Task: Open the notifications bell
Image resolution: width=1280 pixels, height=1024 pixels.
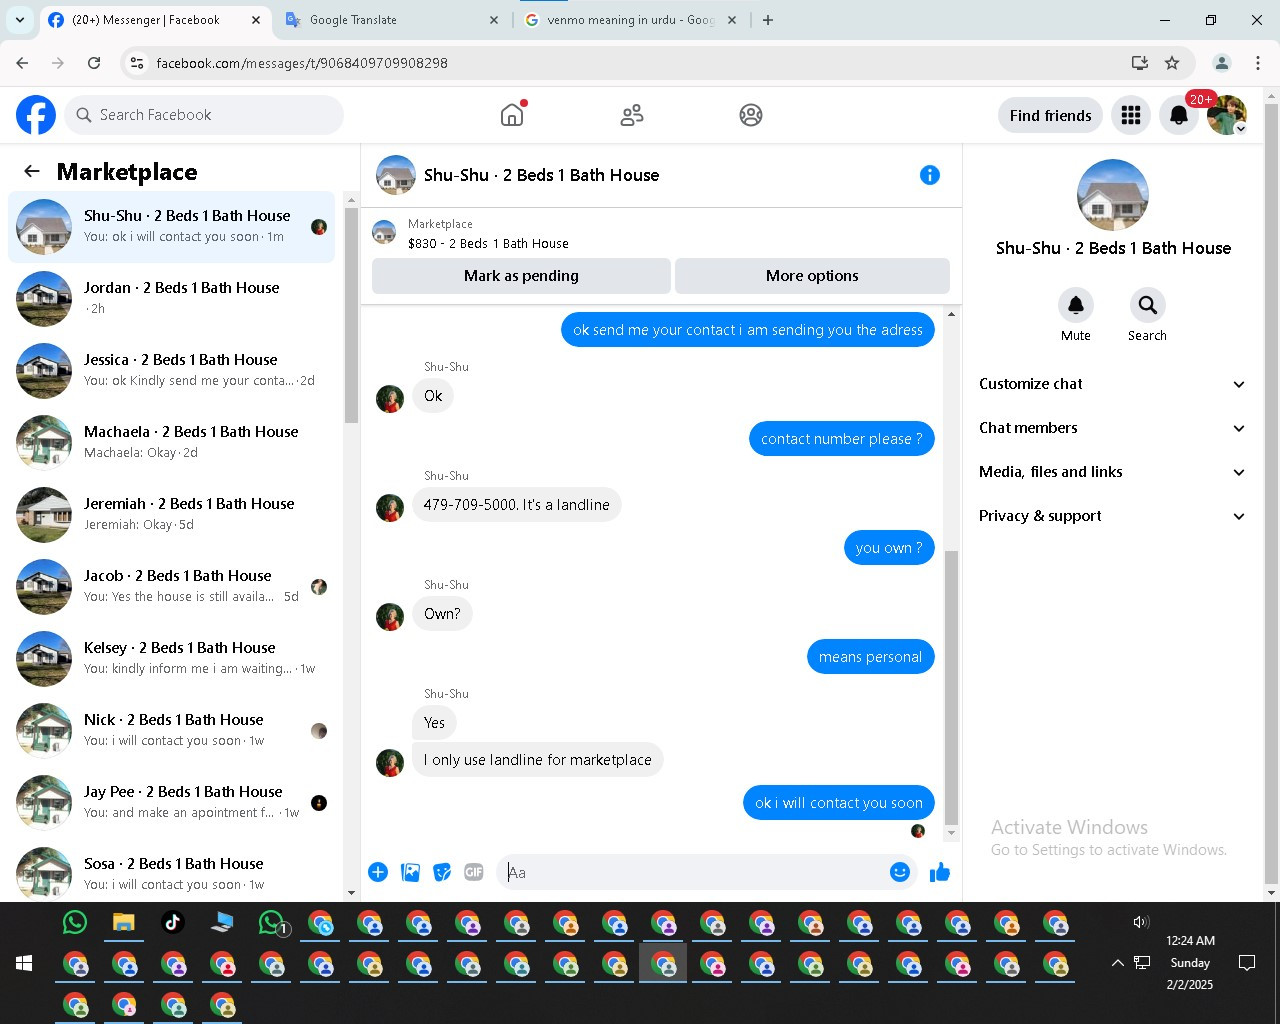Action: tap(1179, 115)
